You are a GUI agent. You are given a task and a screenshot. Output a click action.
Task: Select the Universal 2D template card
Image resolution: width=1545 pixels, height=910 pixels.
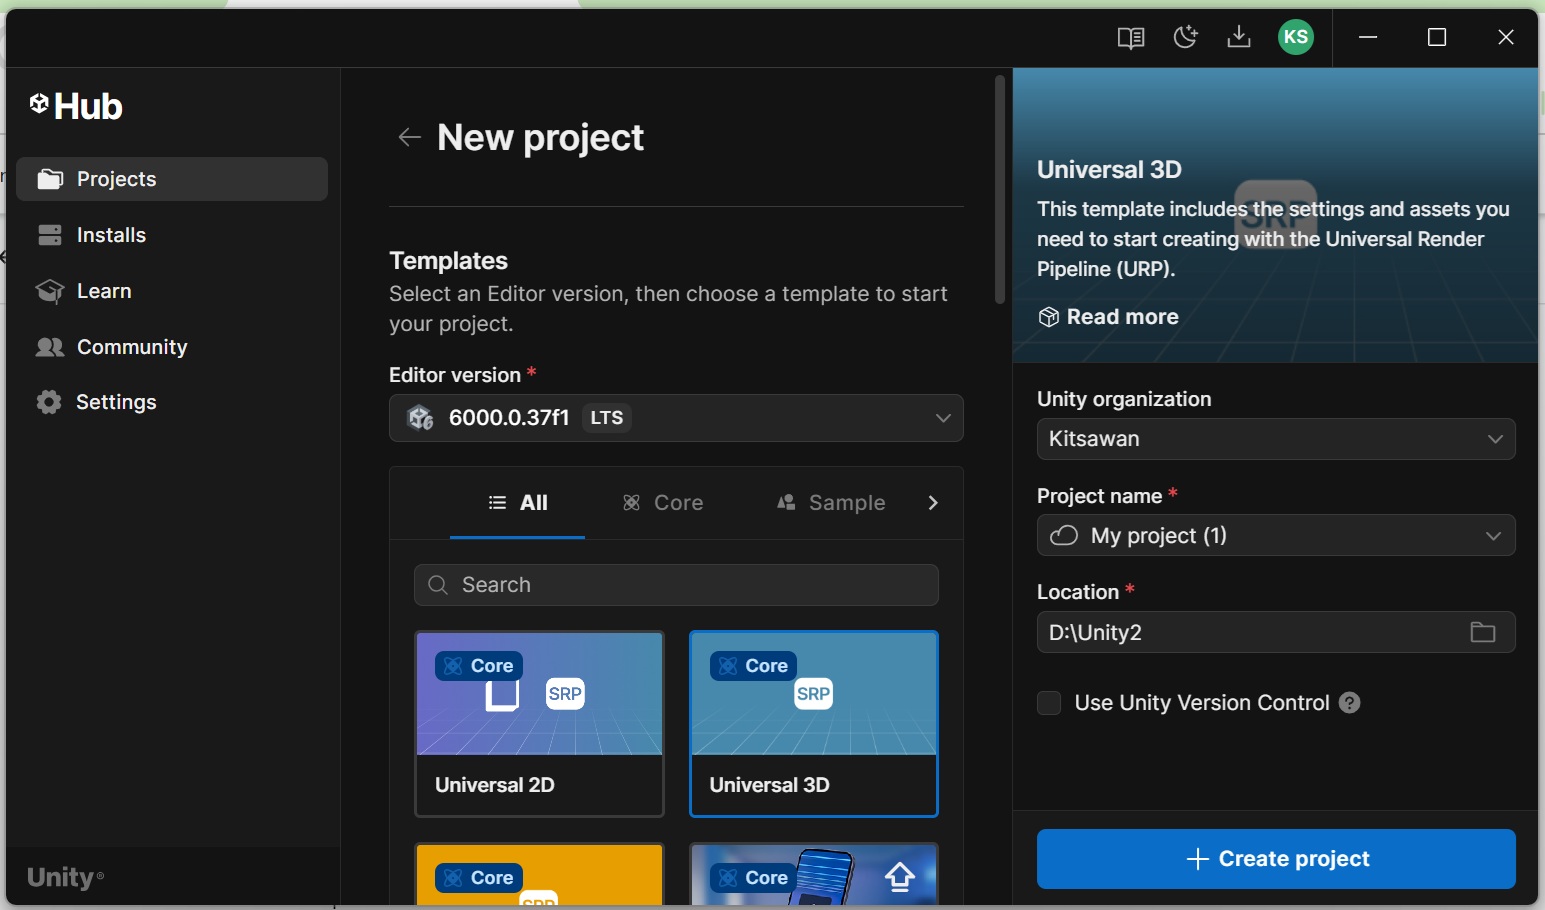coord(539,724)
